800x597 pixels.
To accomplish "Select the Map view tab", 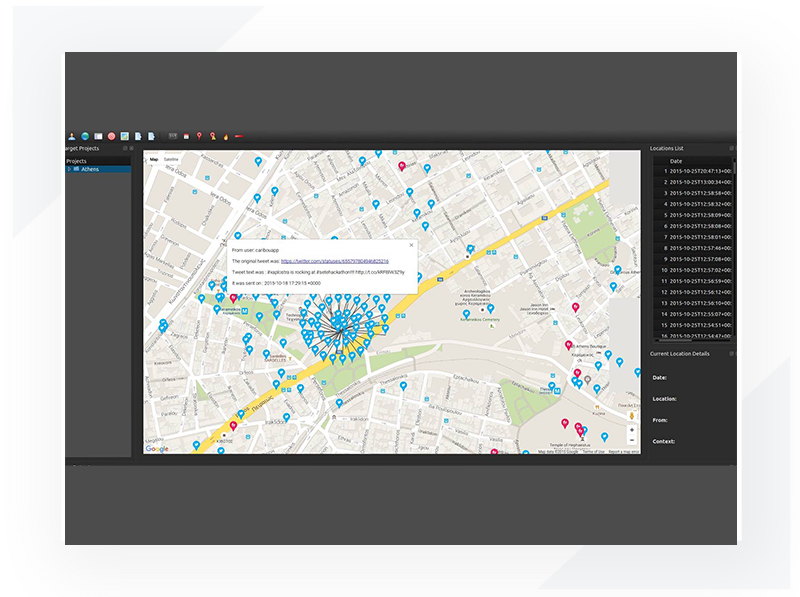I will tap(154, 158).
